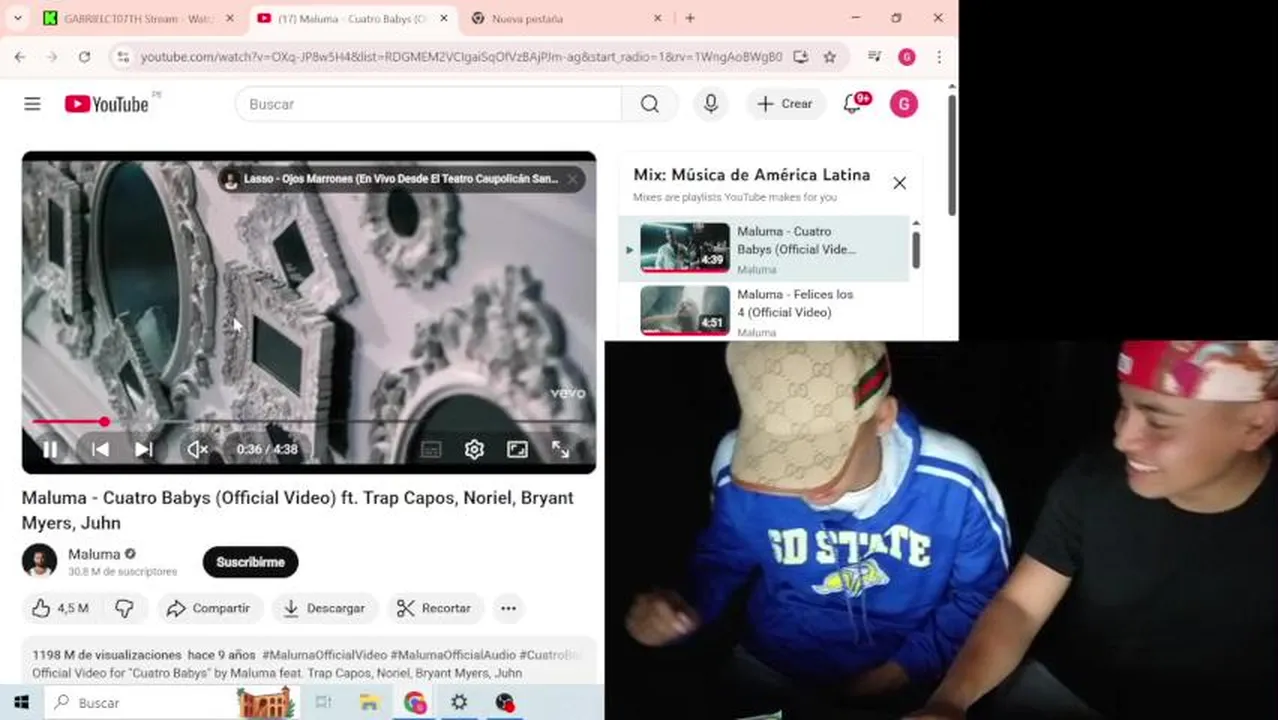
Task: Toggle the video subtitles button
Action: [x=431, y=450]
